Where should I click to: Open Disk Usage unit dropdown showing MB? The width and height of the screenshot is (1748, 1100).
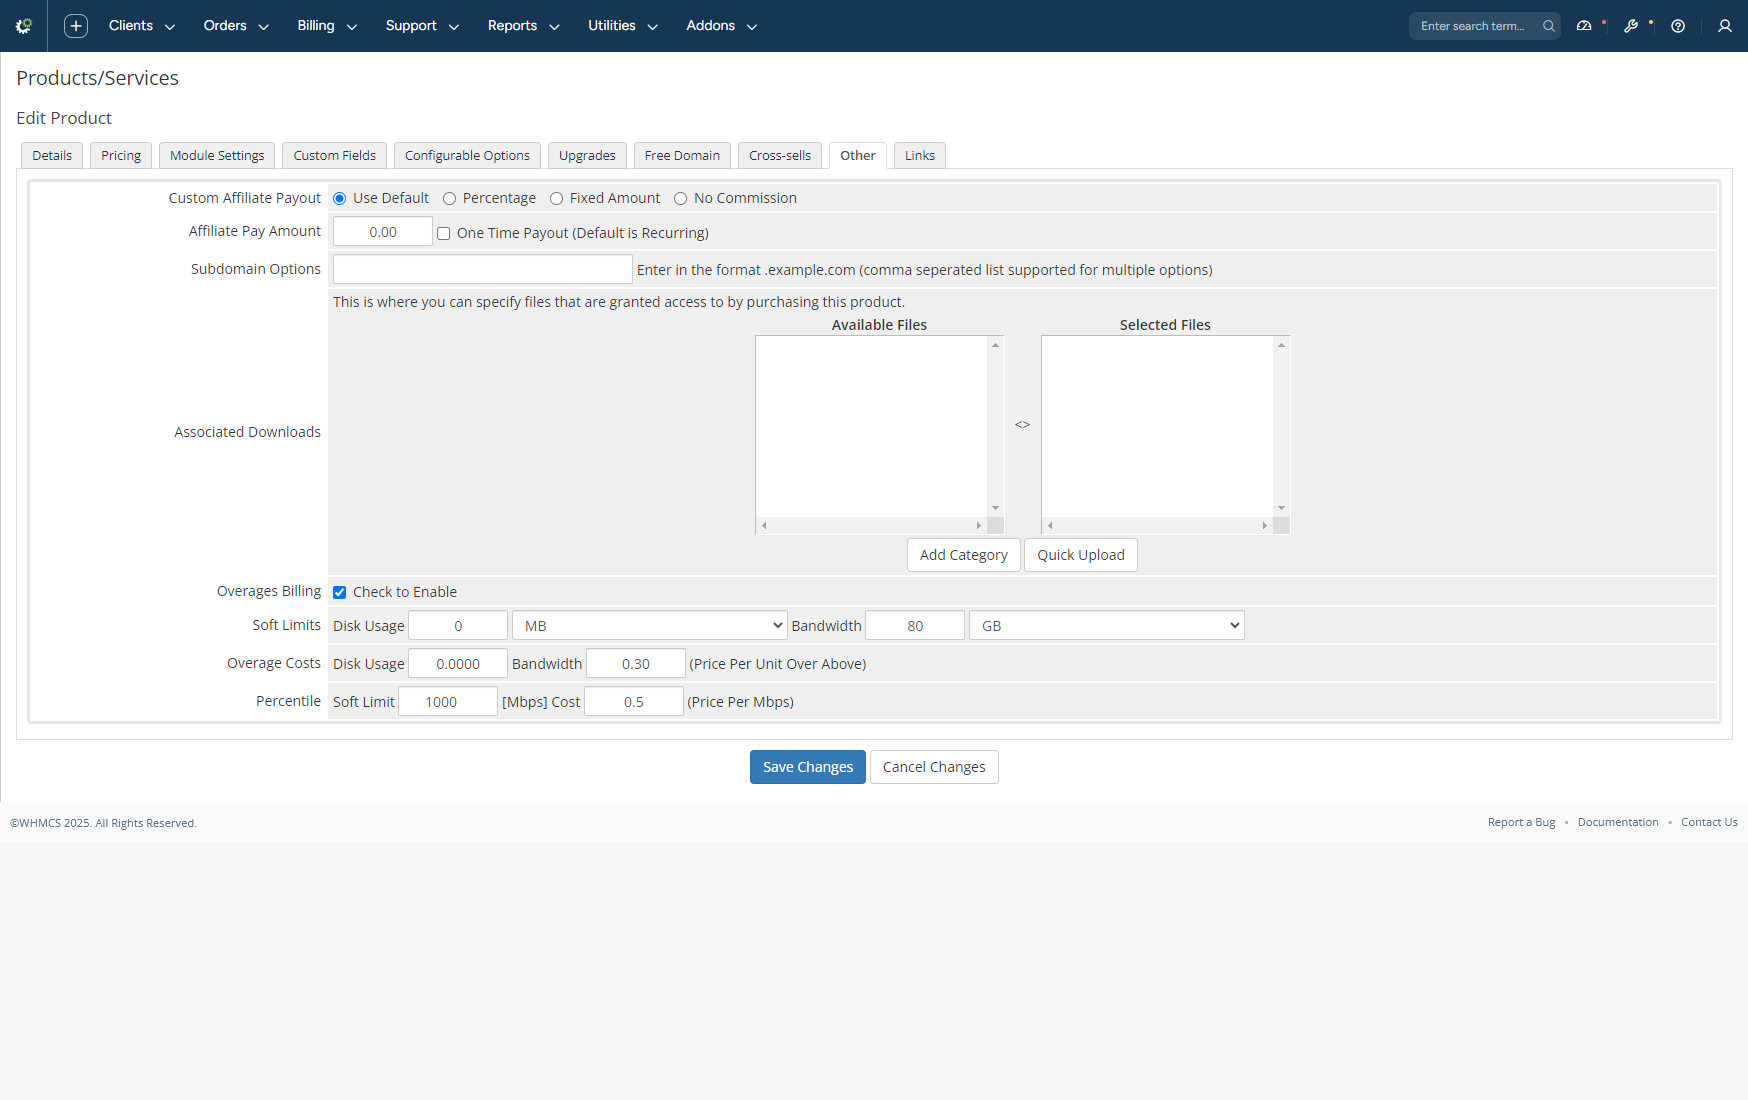[650, 626]
